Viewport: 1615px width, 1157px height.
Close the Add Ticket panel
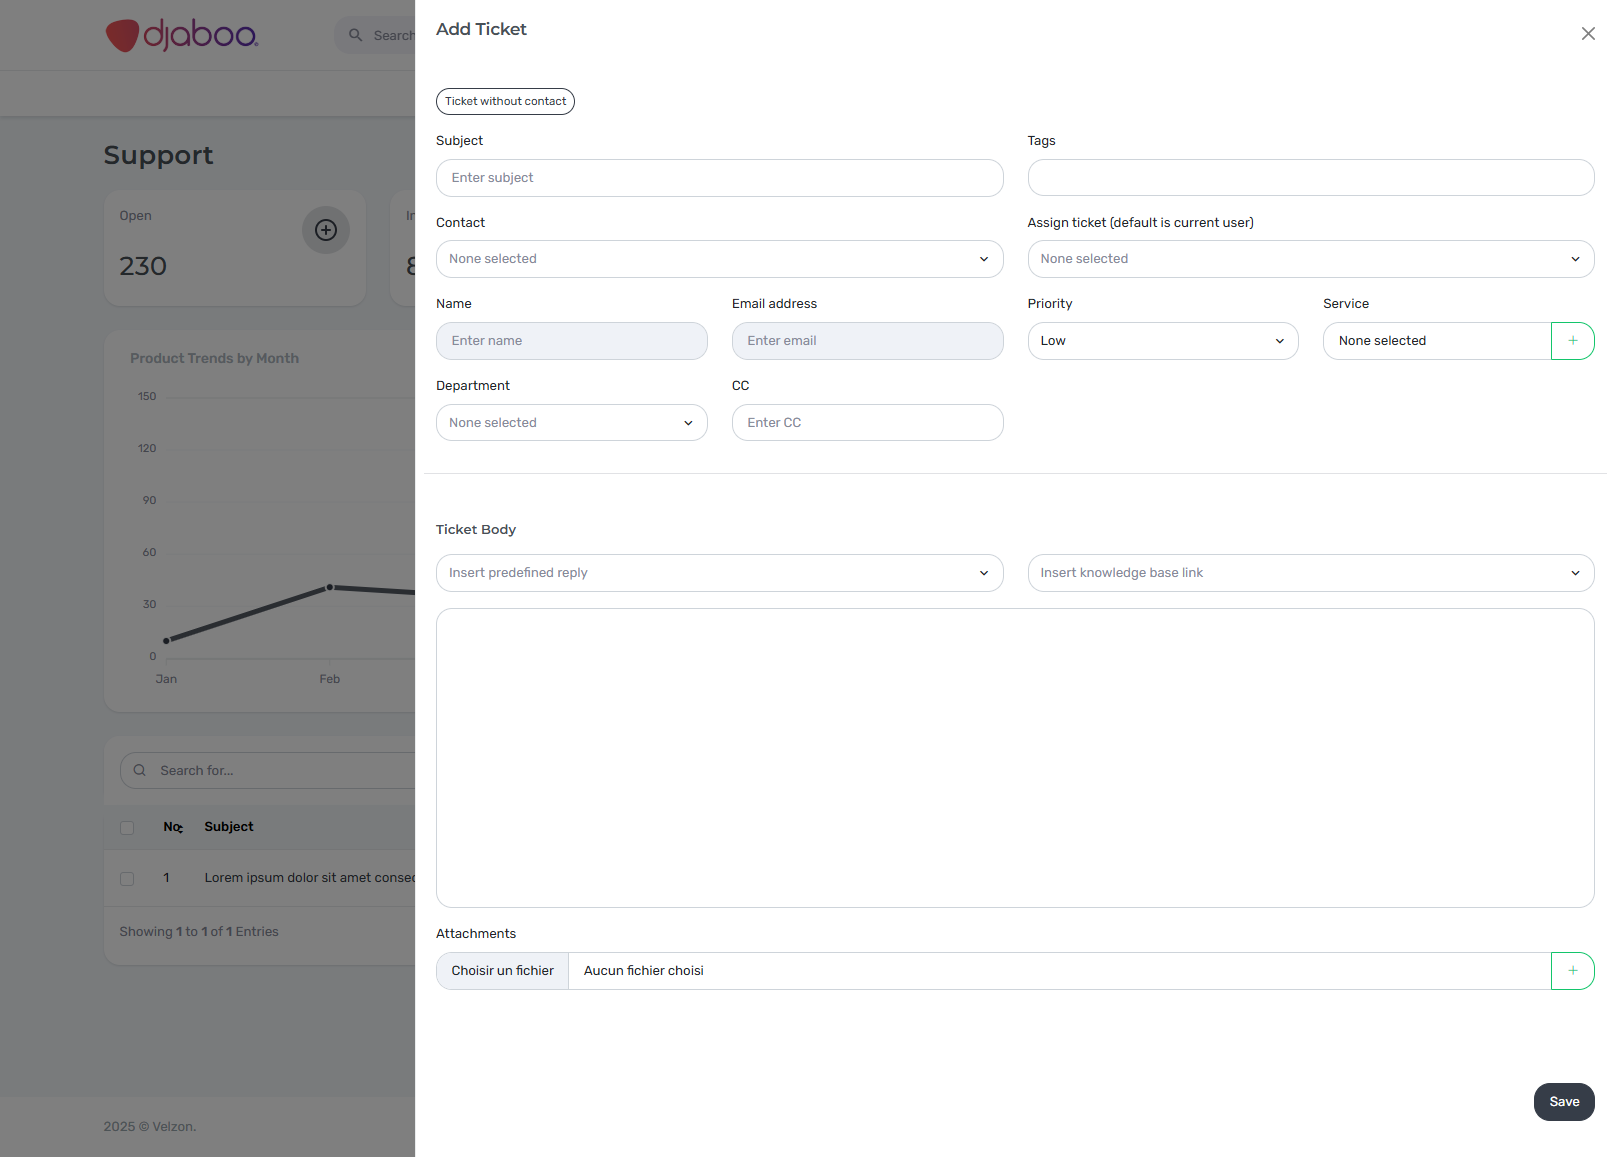pos(1587,34)
